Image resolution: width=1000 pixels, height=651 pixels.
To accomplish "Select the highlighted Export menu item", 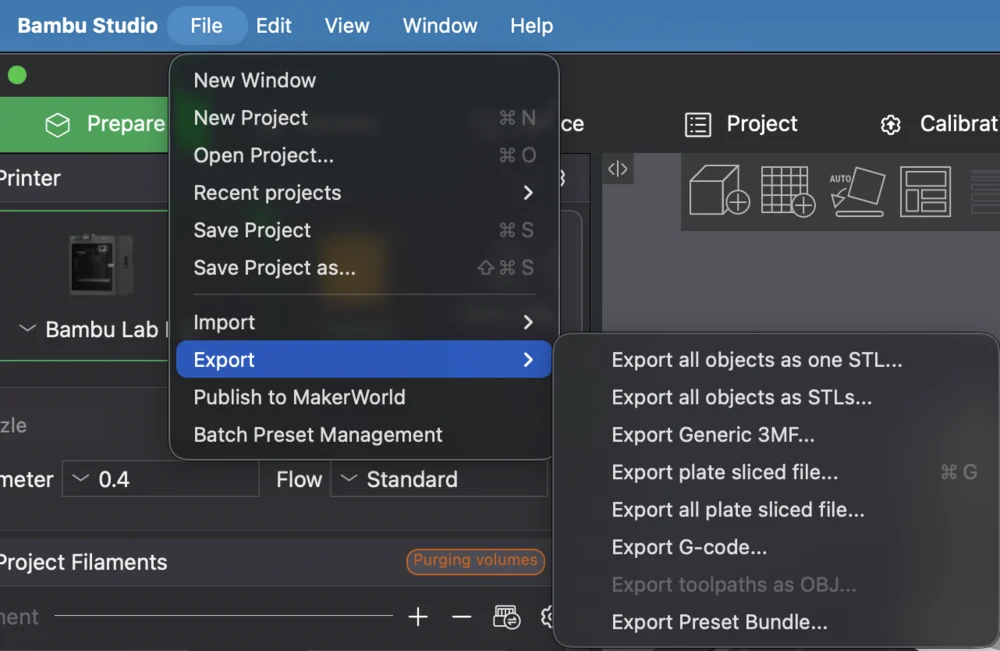I will click(x=364, y=360).
